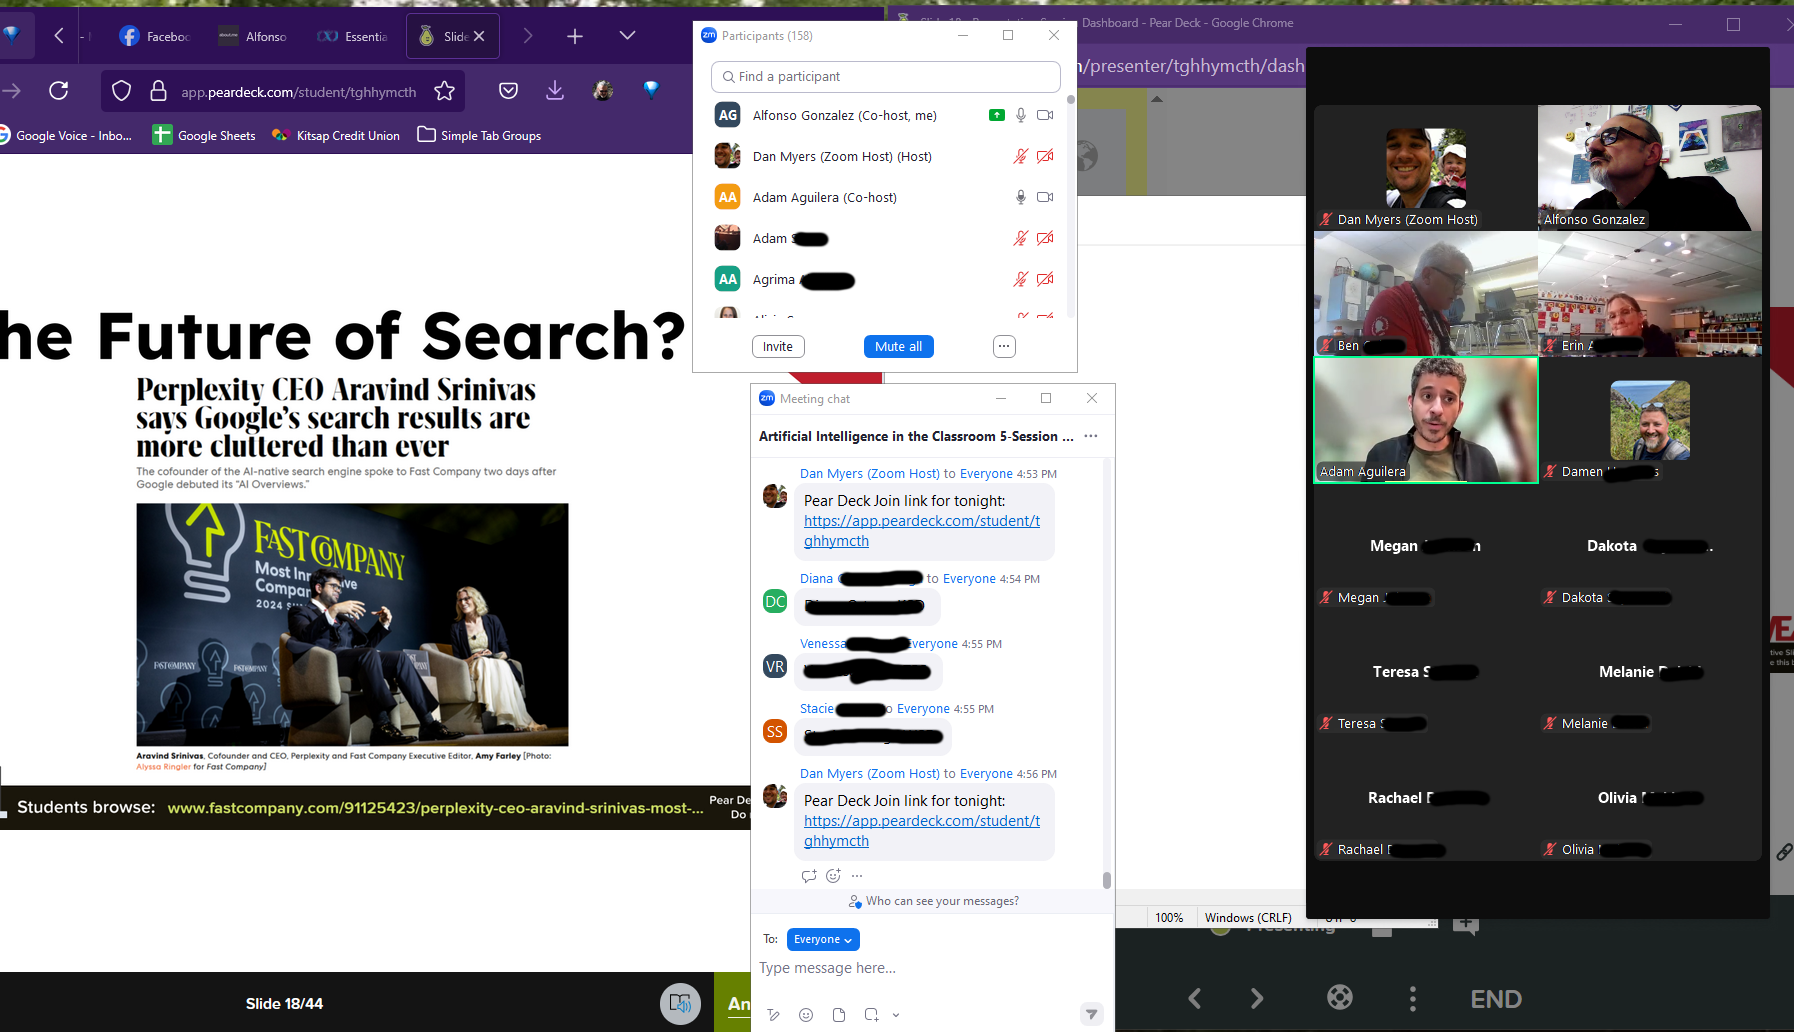The height and width of the screenshot is (1032, 1794).
Task: Bookmark this page with the star icon
Action: pyautogui.click(x=444, y=91)
